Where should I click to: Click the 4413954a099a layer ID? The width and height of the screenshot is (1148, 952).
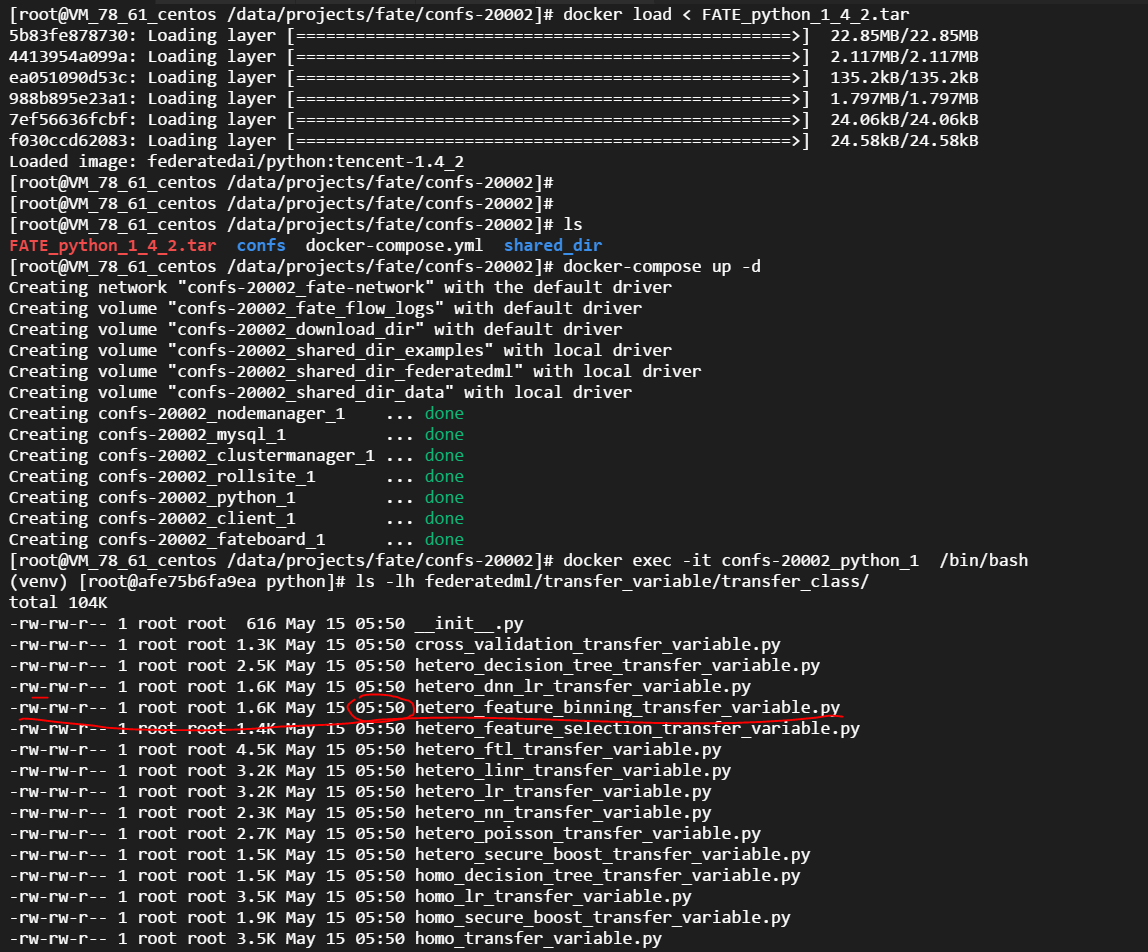[x=68, y=57]
